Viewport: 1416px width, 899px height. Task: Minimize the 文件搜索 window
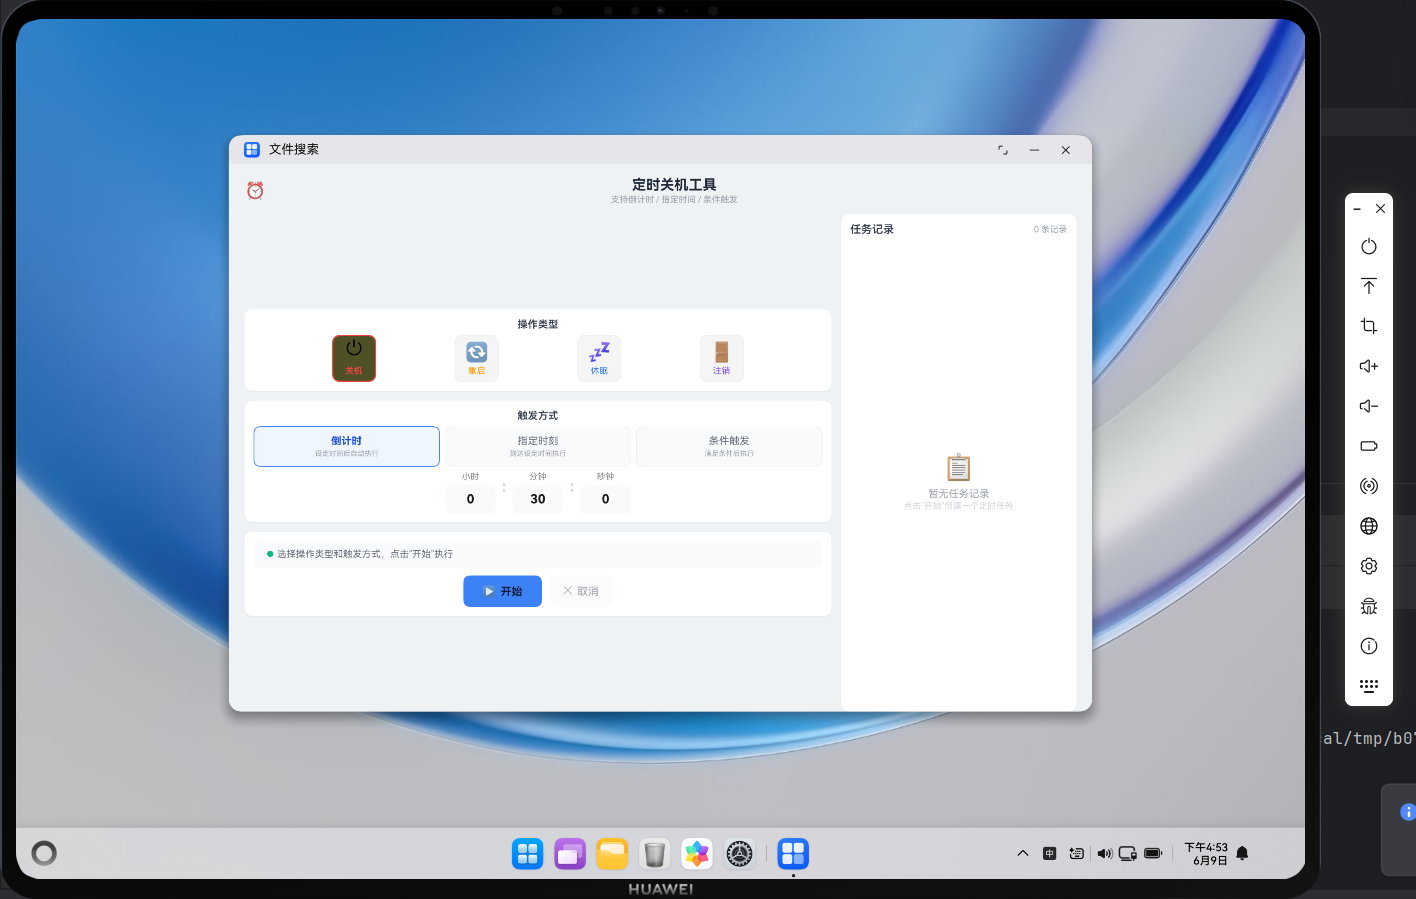point(1034,150)
